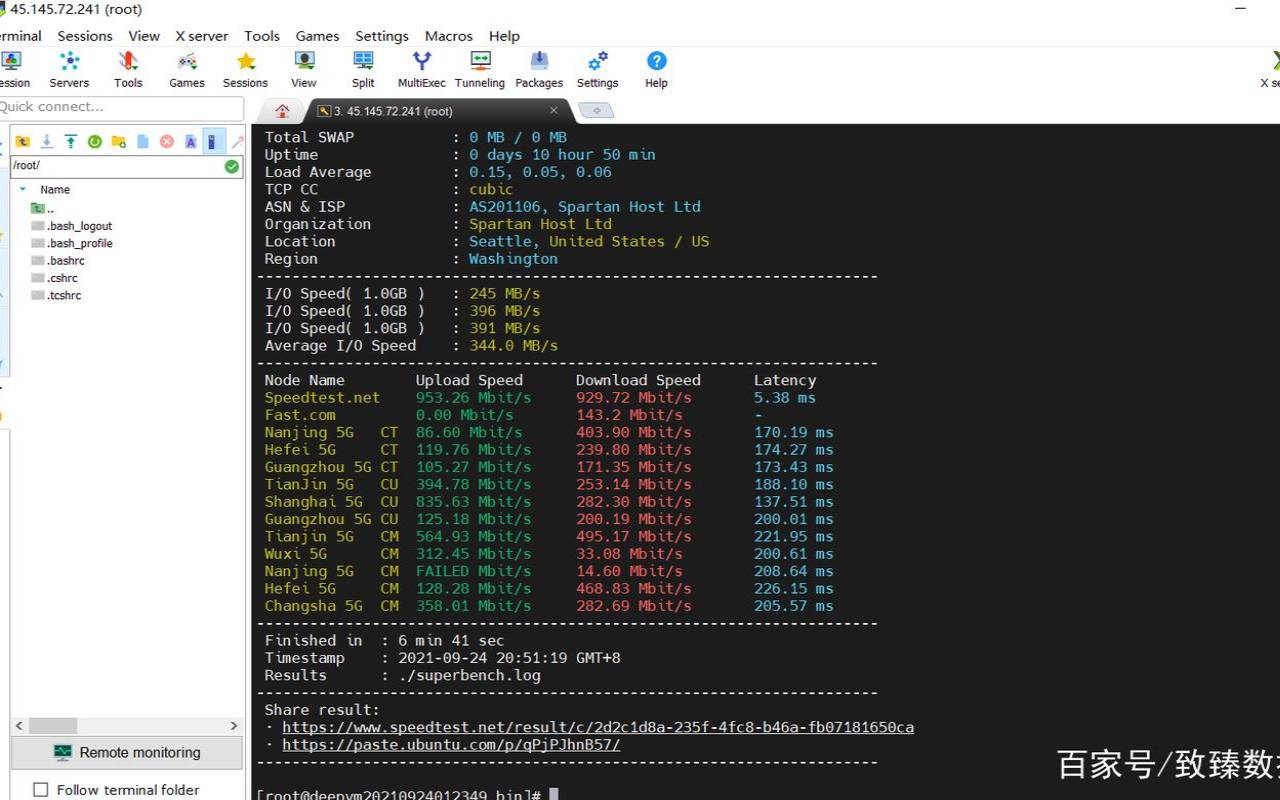Click the Seattle, United States / US location text
This screenshot has width=1280, height=800.
589,242
